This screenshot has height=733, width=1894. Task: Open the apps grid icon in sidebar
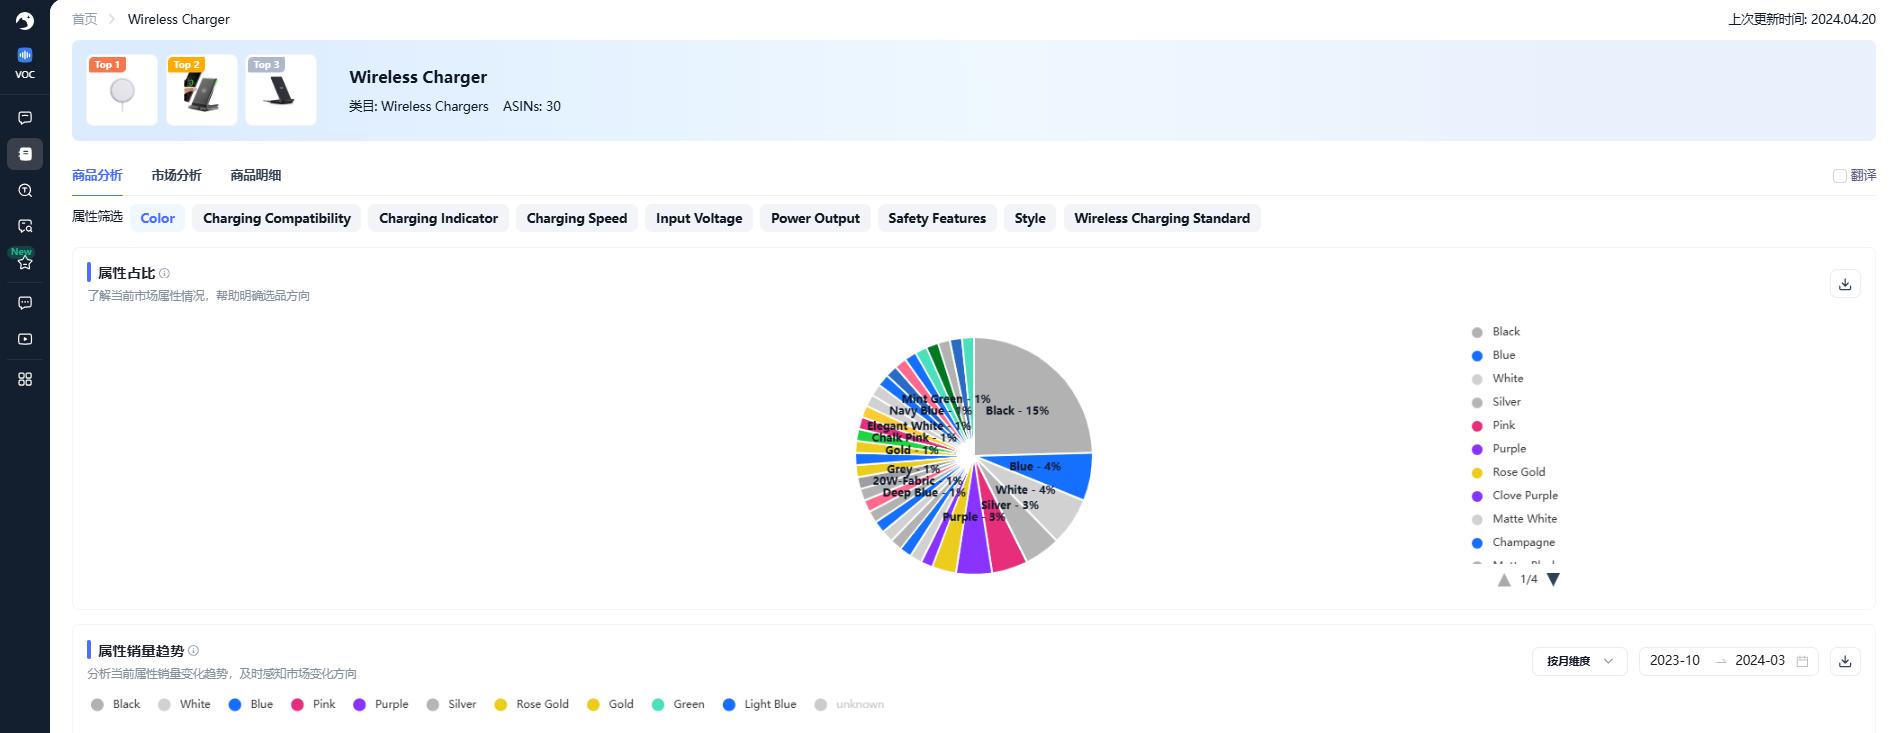coord(25,379)
